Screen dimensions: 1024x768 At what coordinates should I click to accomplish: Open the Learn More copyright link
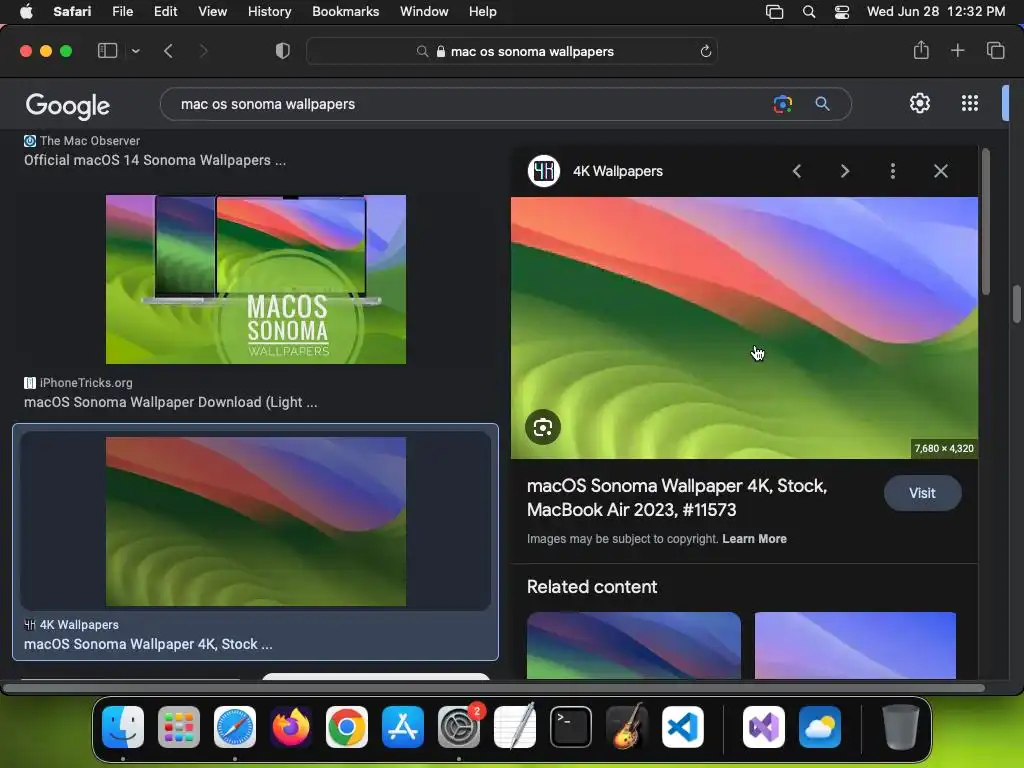coord(754,539)
